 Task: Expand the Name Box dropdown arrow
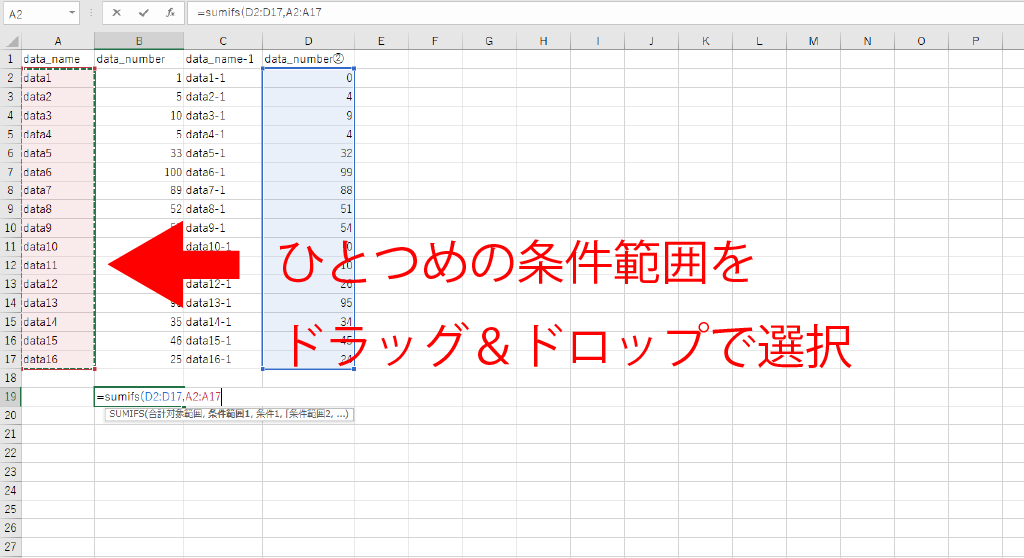[72, 14]
